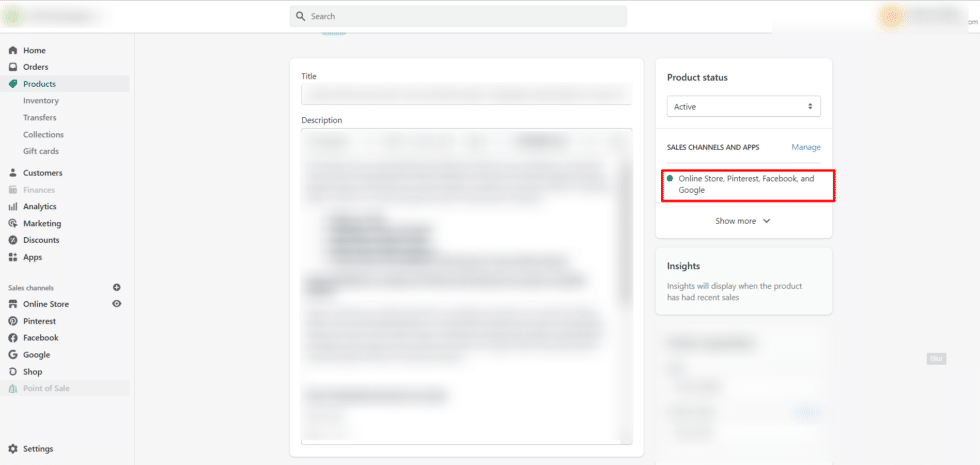Click the SALES CHANNELS AND APPS label
Viewport: 980px width, 465px height.
pyautogui.click(x=713, y=148)
